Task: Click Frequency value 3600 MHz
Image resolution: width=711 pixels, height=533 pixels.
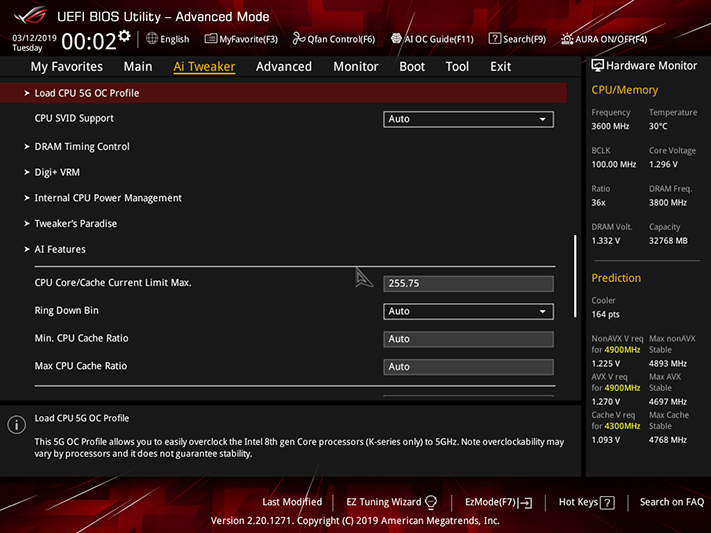Action: (x=610, y=127)
